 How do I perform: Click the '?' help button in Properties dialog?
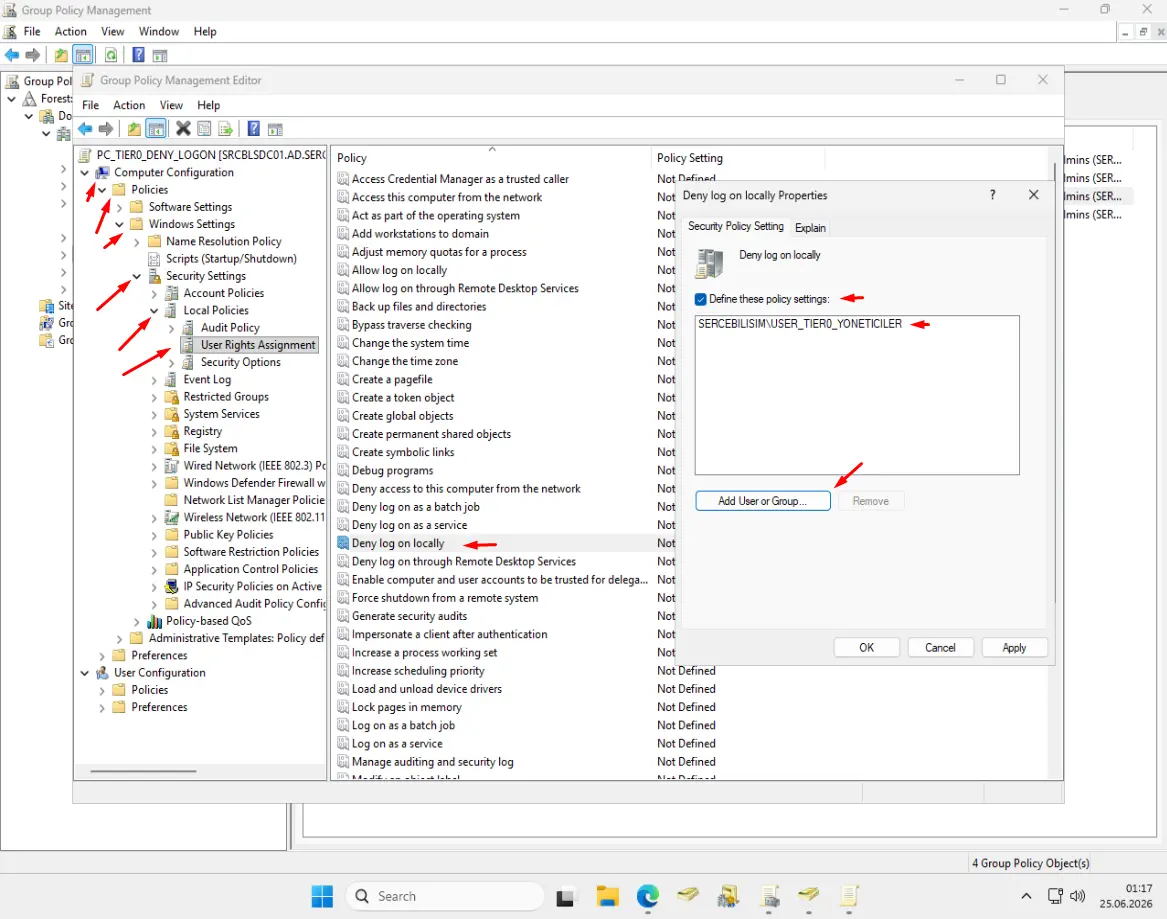(x=992, y=195)
